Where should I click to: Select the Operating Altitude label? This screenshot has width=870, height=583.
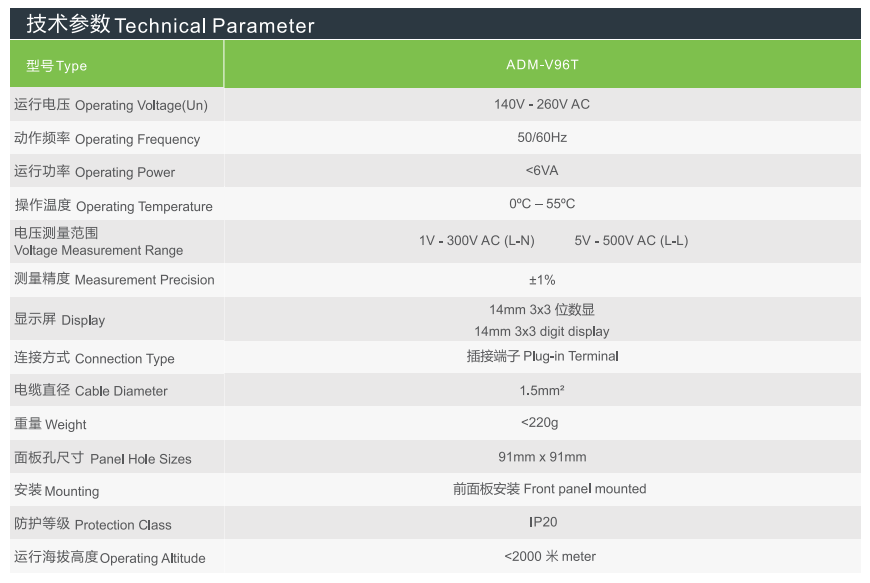(109, 558)
